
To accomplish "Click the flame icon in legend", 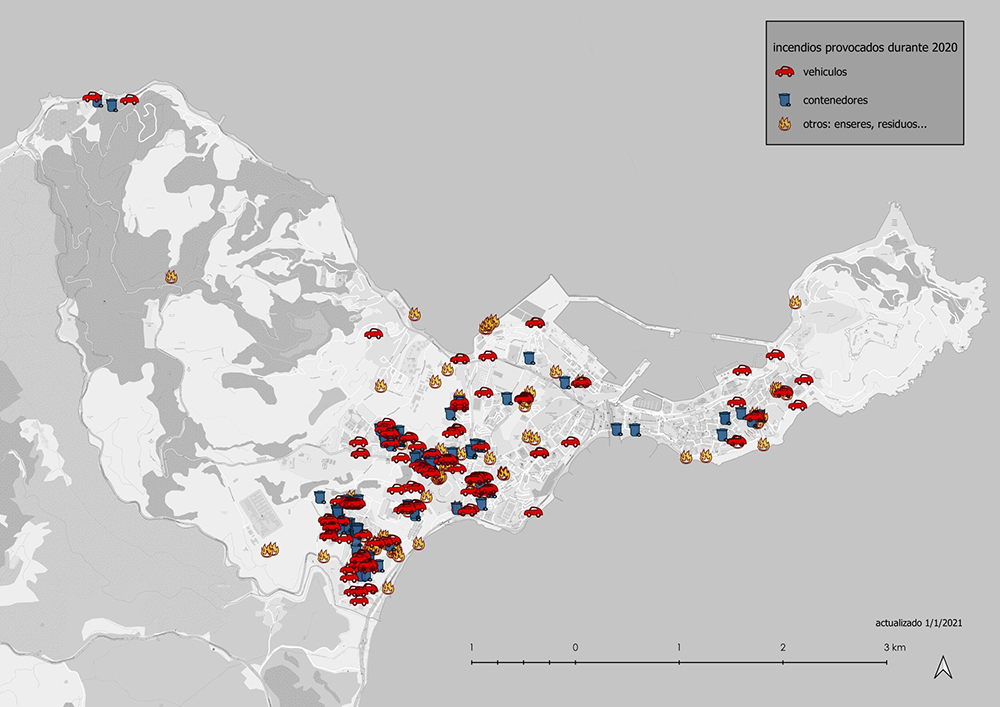I will (784, 124).
